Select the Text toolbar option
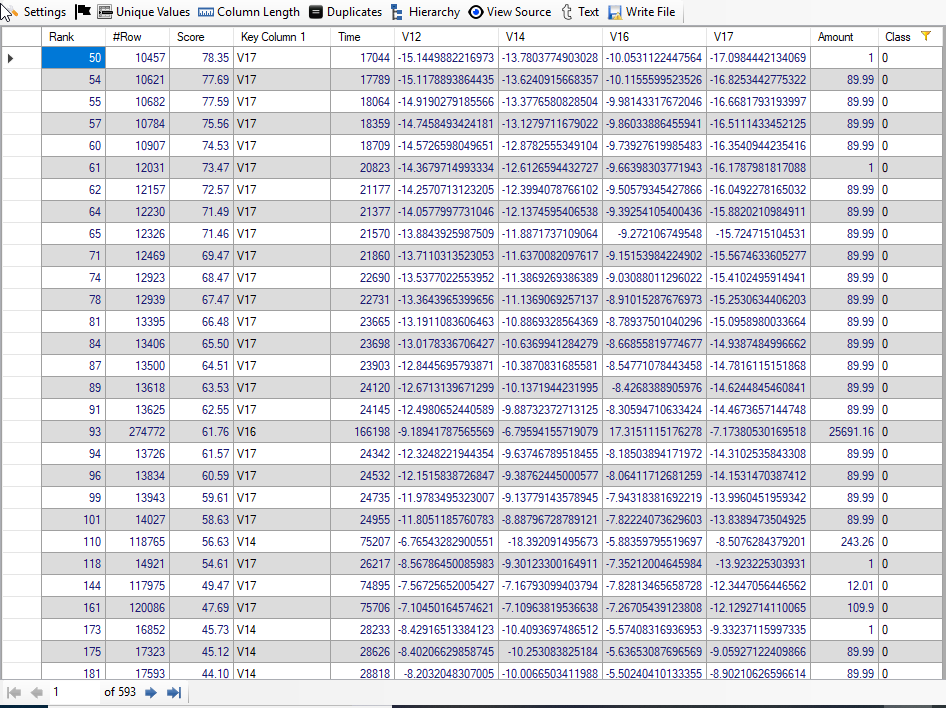 click(580, 12)
